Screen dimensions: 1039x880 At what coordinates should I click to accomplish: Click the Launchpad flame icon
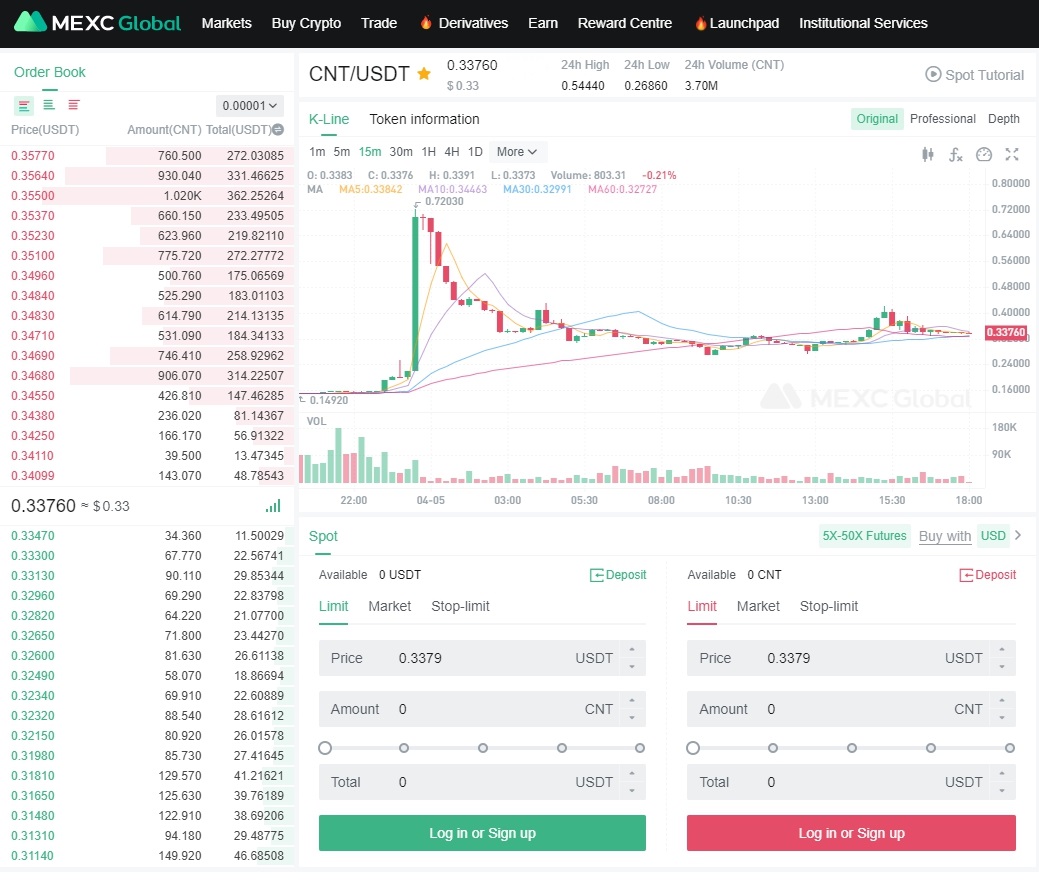(x=700, y=23)
